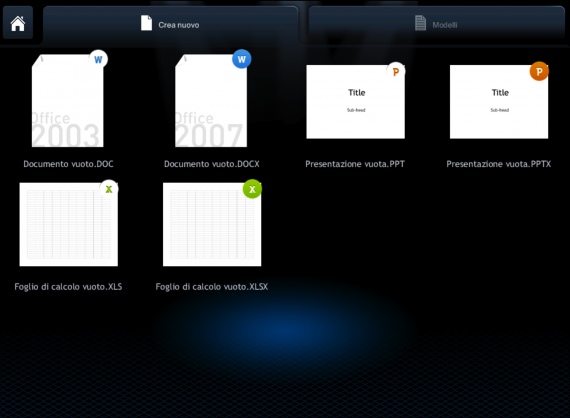Screen dimensions: 570x418
Task: Click the white Excel badge on XLS
Action: (109, 189)
